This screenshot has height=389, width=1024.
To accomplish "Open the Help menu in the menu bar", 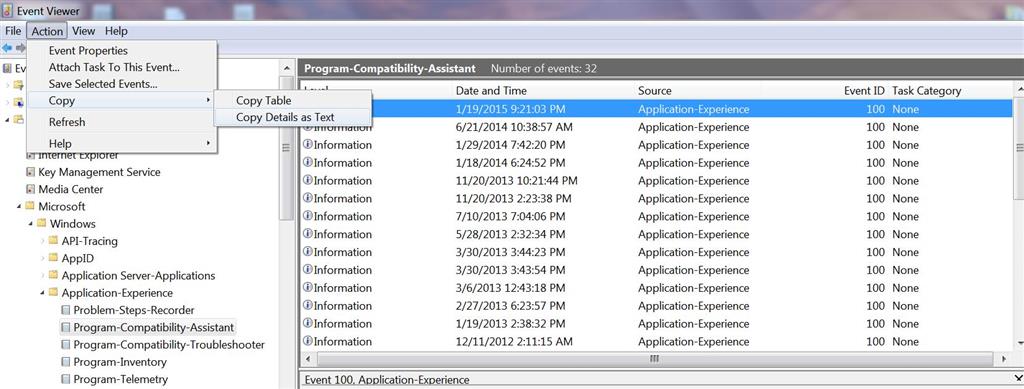I will (116, 31).
